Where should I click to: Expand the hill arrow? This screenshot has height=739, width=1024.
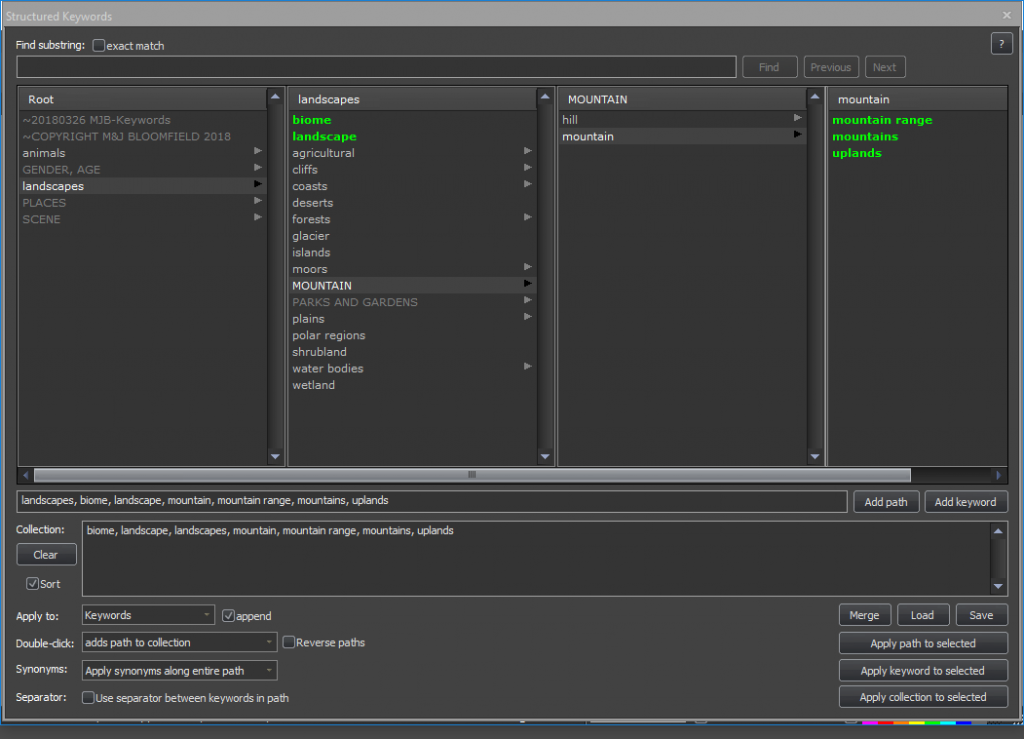(797, 118)
